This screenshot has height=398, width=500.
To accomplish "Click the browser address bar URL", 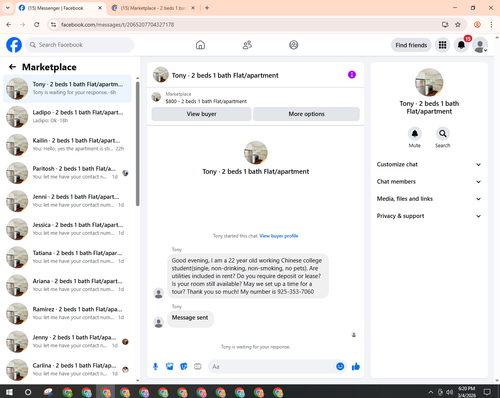I will click(x=117, y=25).
